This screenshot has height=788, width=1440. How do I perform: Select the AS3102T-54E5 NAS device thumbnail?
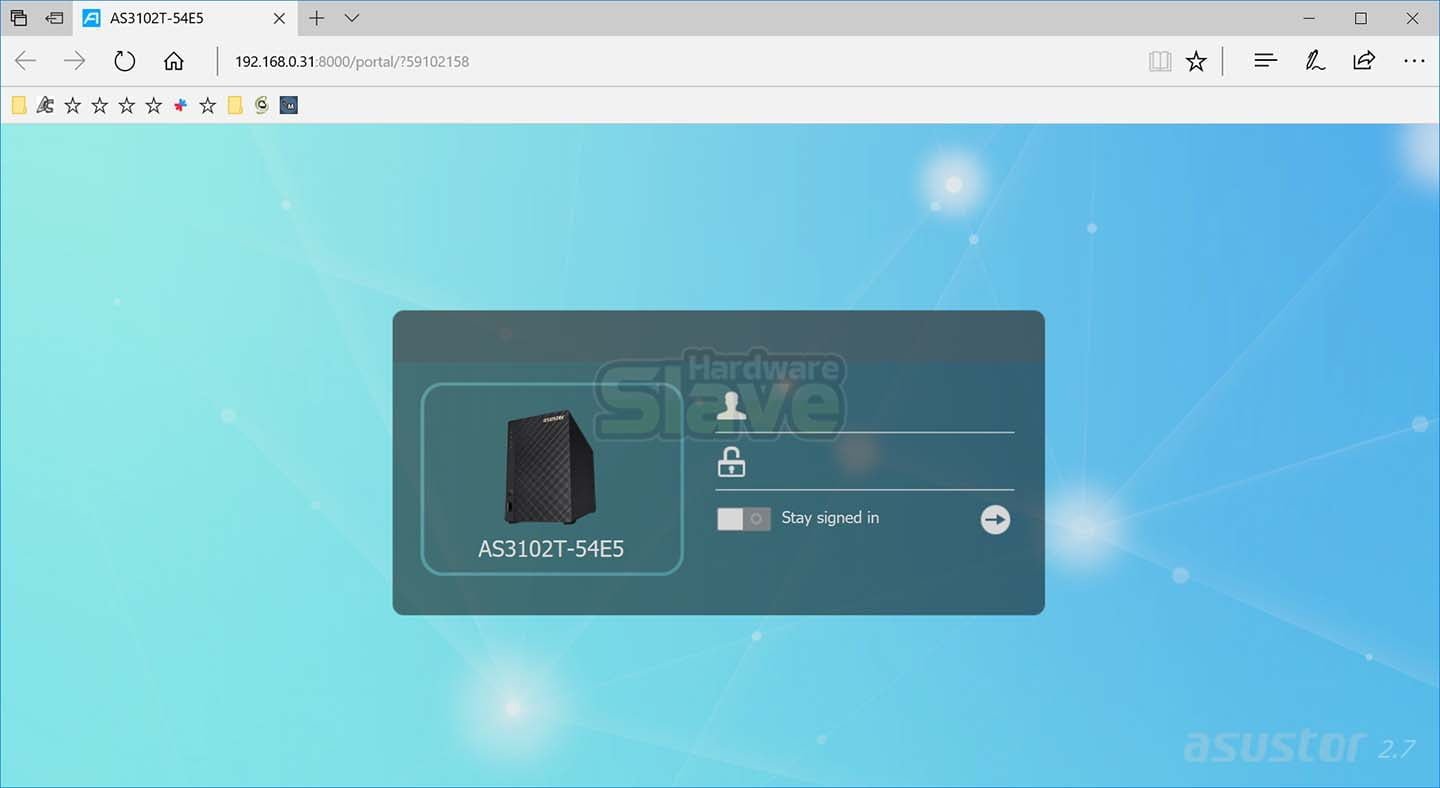(x=552, y=479)
